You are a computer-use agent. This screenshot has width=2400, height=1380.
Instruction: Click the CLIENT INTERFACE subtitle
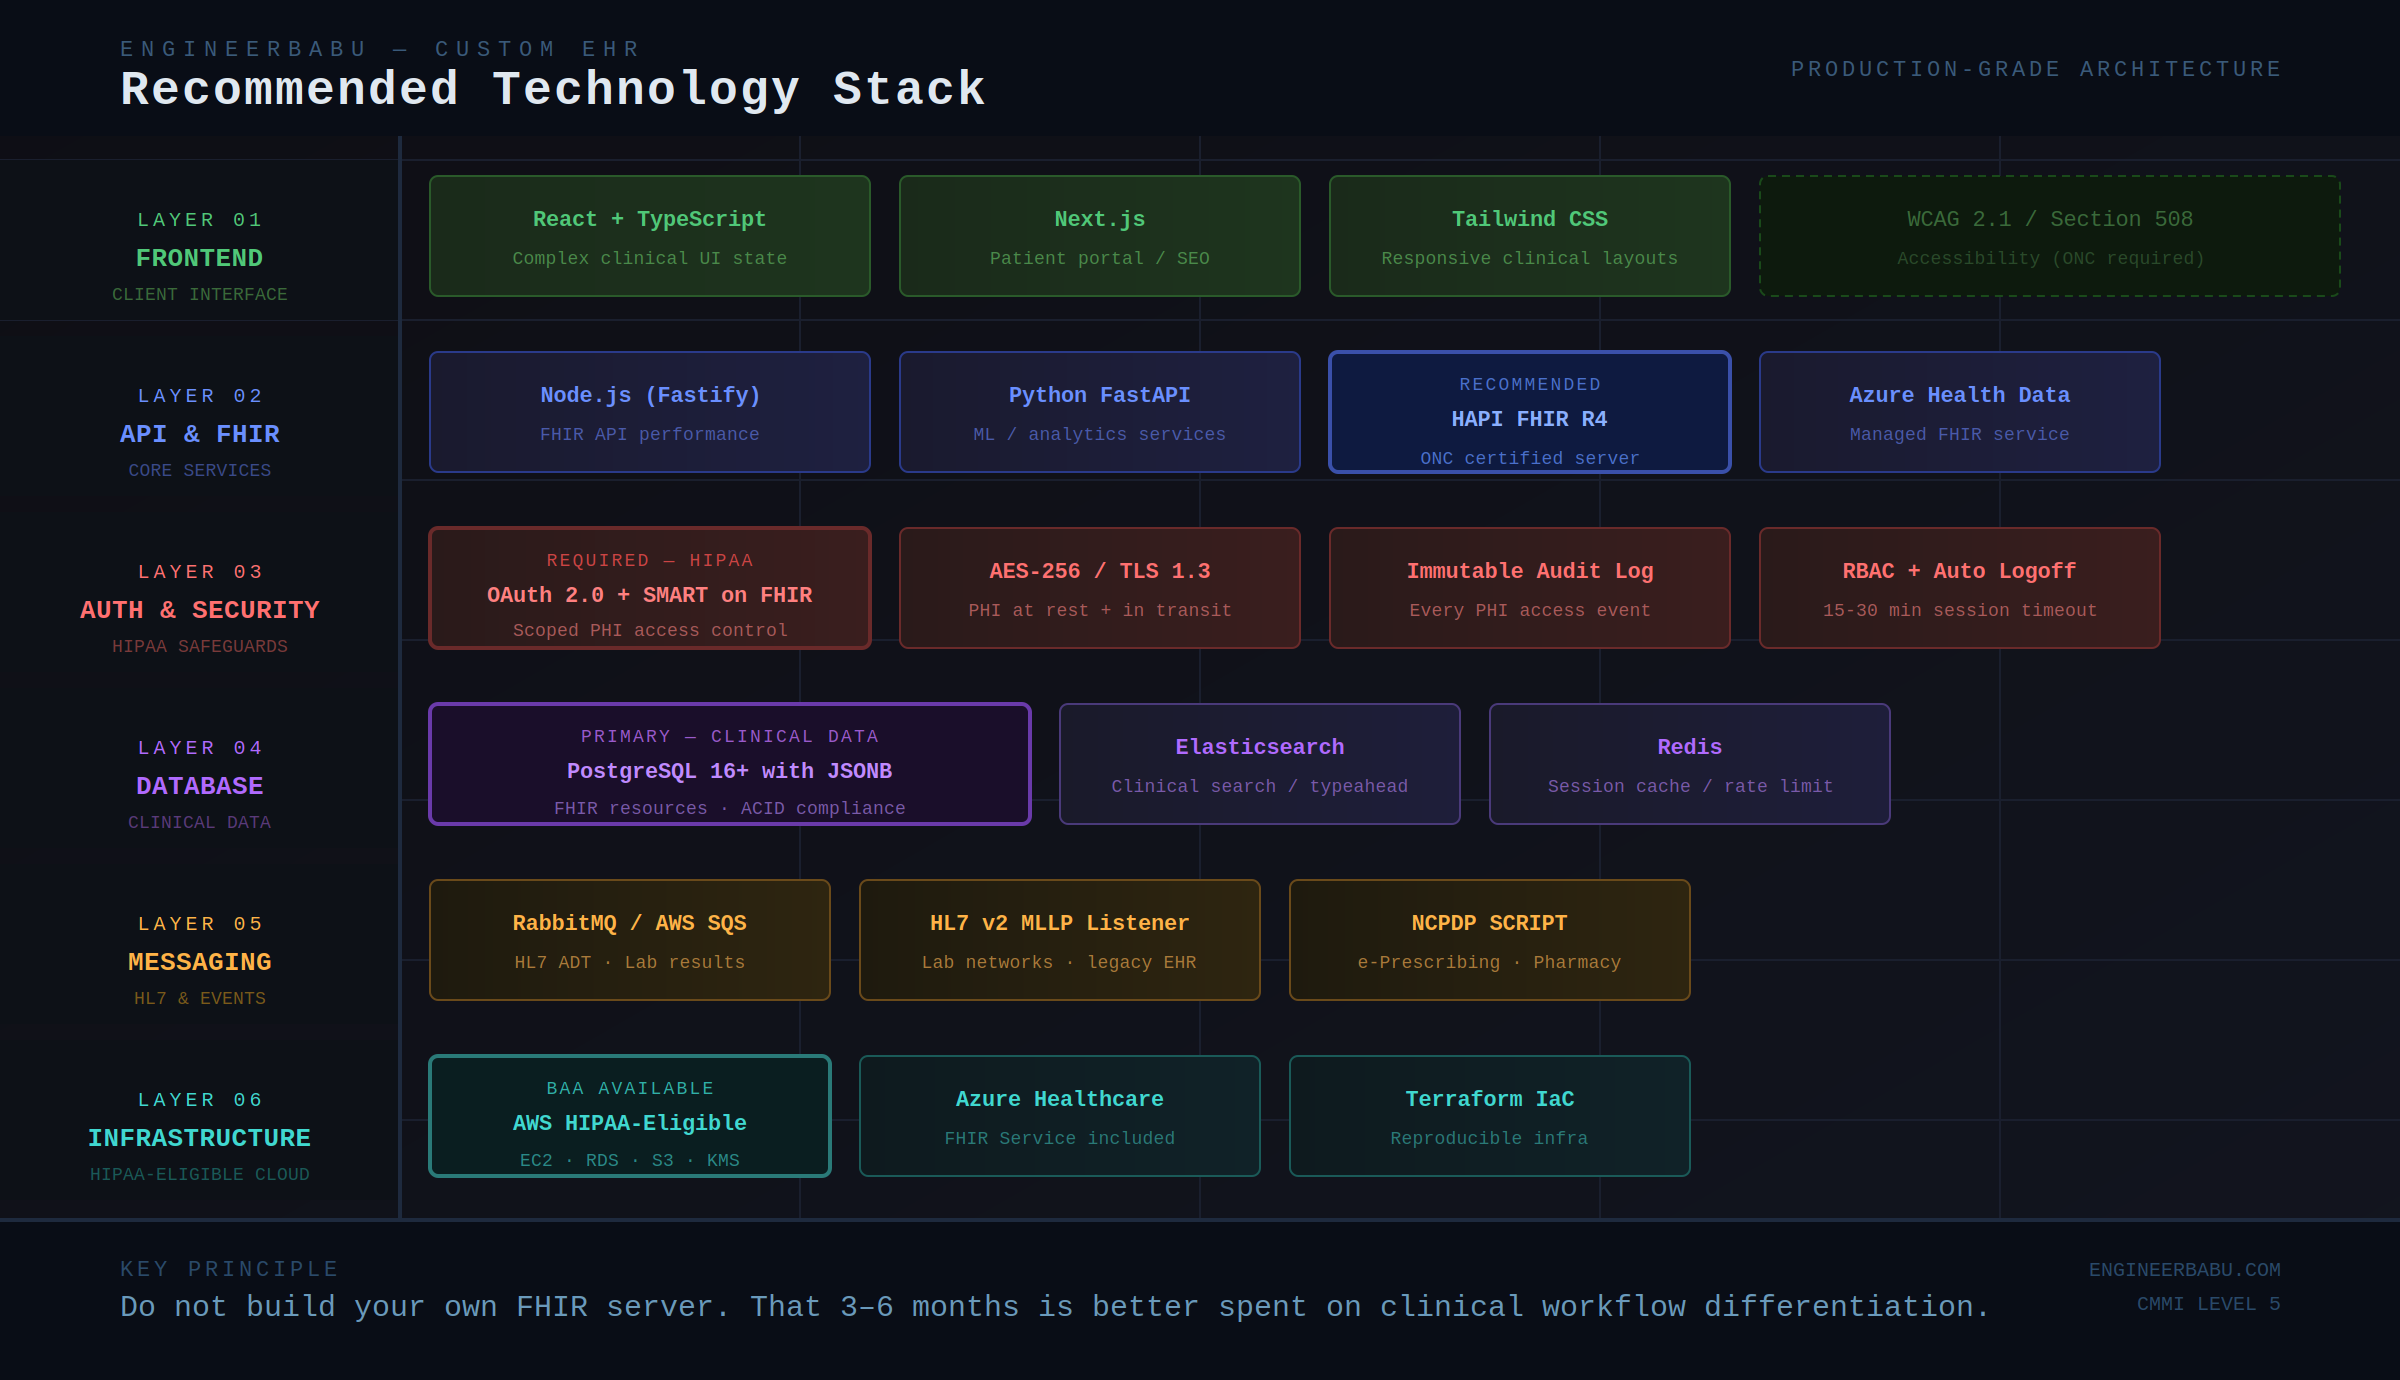200,294
